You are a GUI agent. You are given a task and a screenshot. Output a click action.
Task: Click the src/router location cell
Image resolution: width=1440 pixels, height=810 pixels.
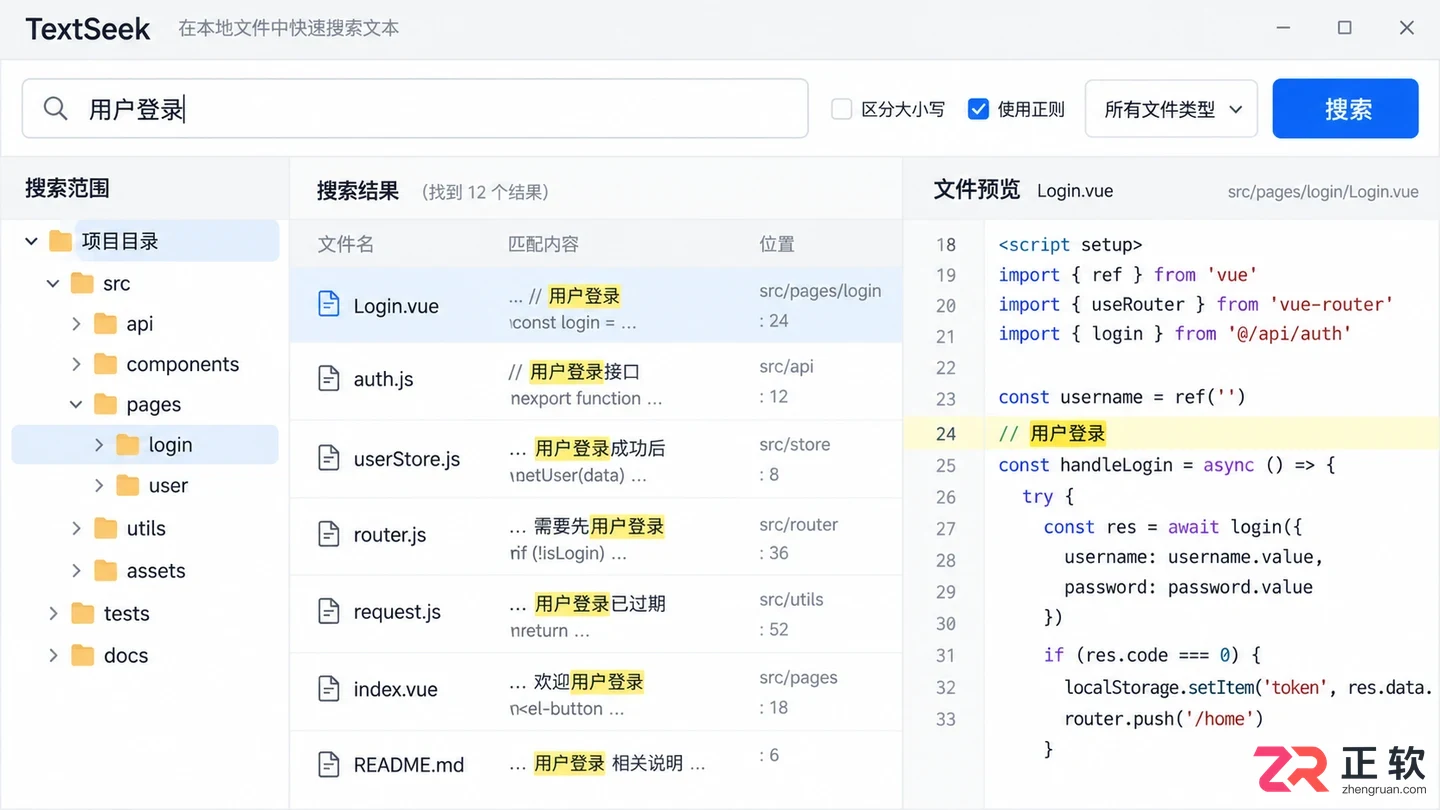pos(798,524)
